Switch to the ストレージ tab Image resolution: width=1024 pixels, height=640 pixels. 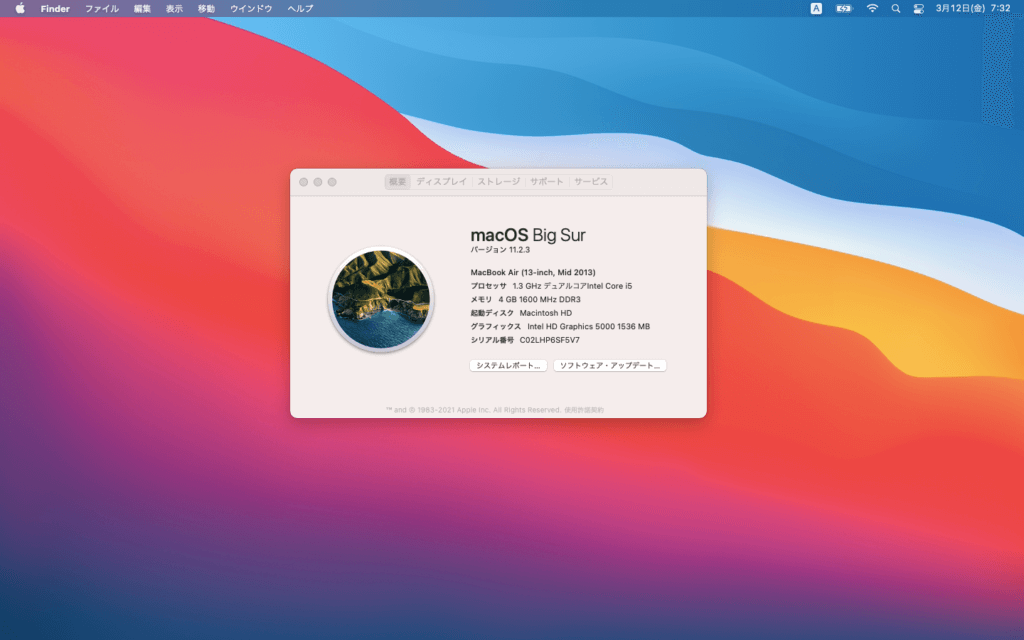pos(498,182)
